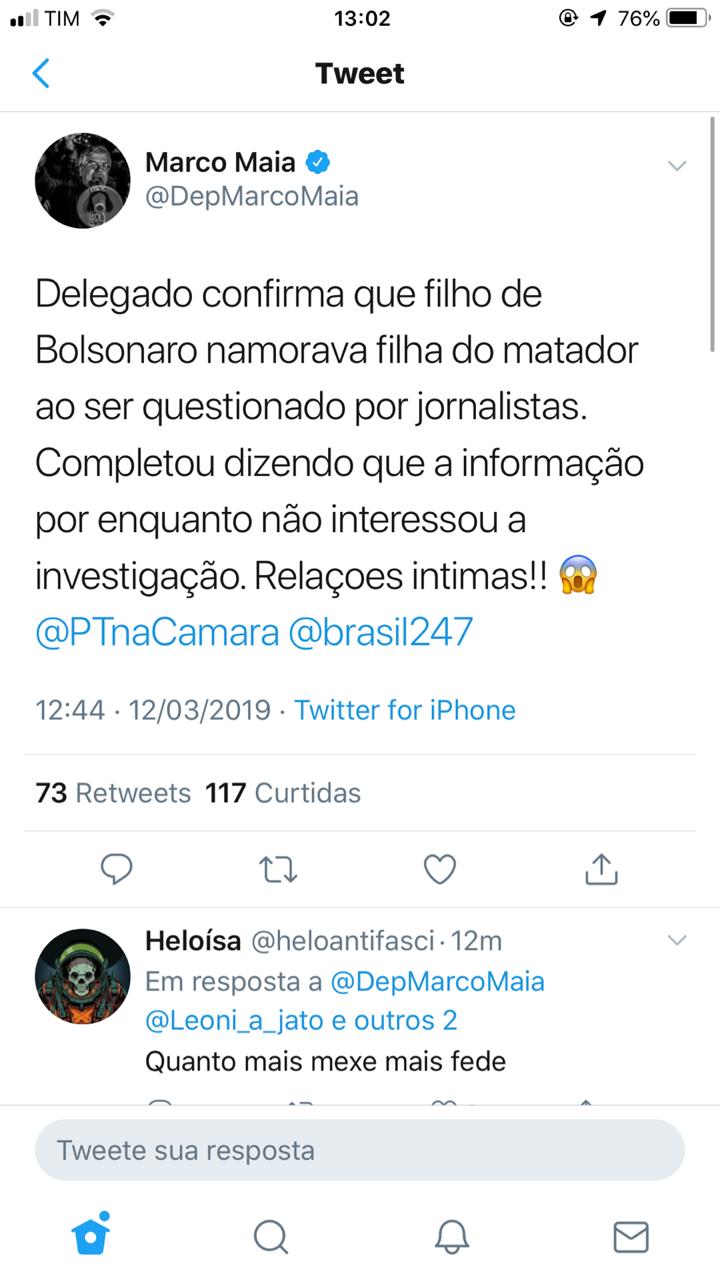Reply to Marco Maia's tweet
Viewport: 720px width, 1280px height.
117,869
